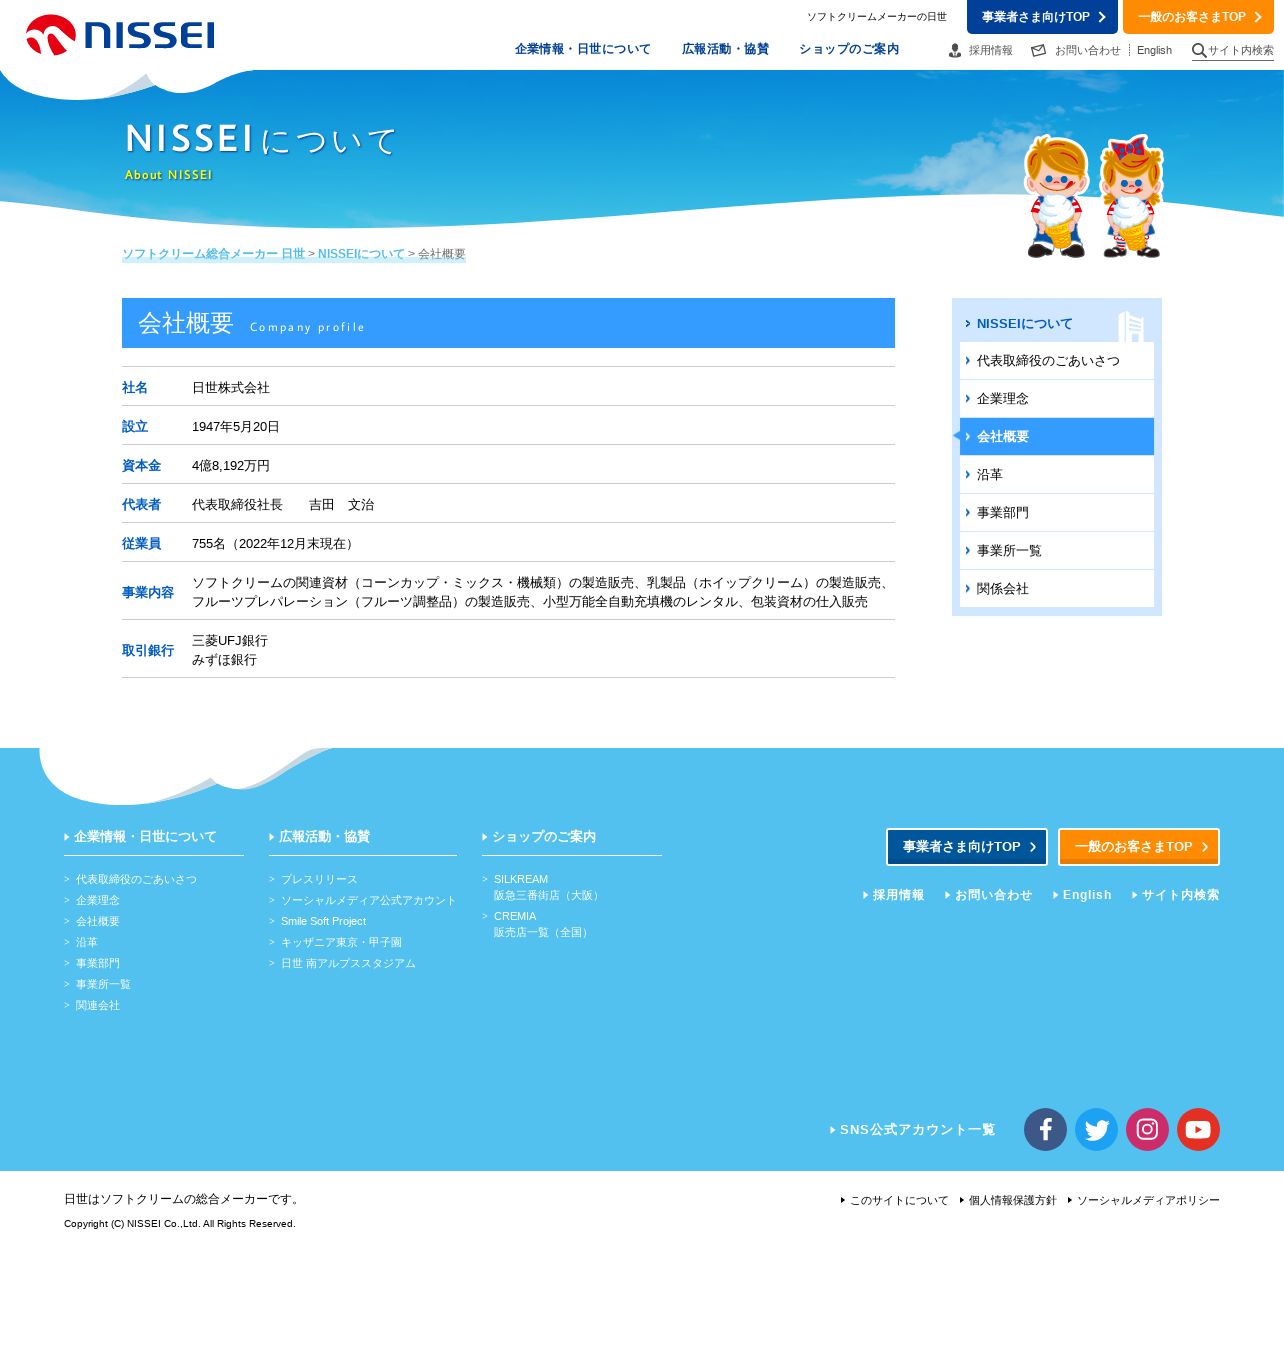Open ソーシャルメディアポリシー link

[x=1148, y=1201]
